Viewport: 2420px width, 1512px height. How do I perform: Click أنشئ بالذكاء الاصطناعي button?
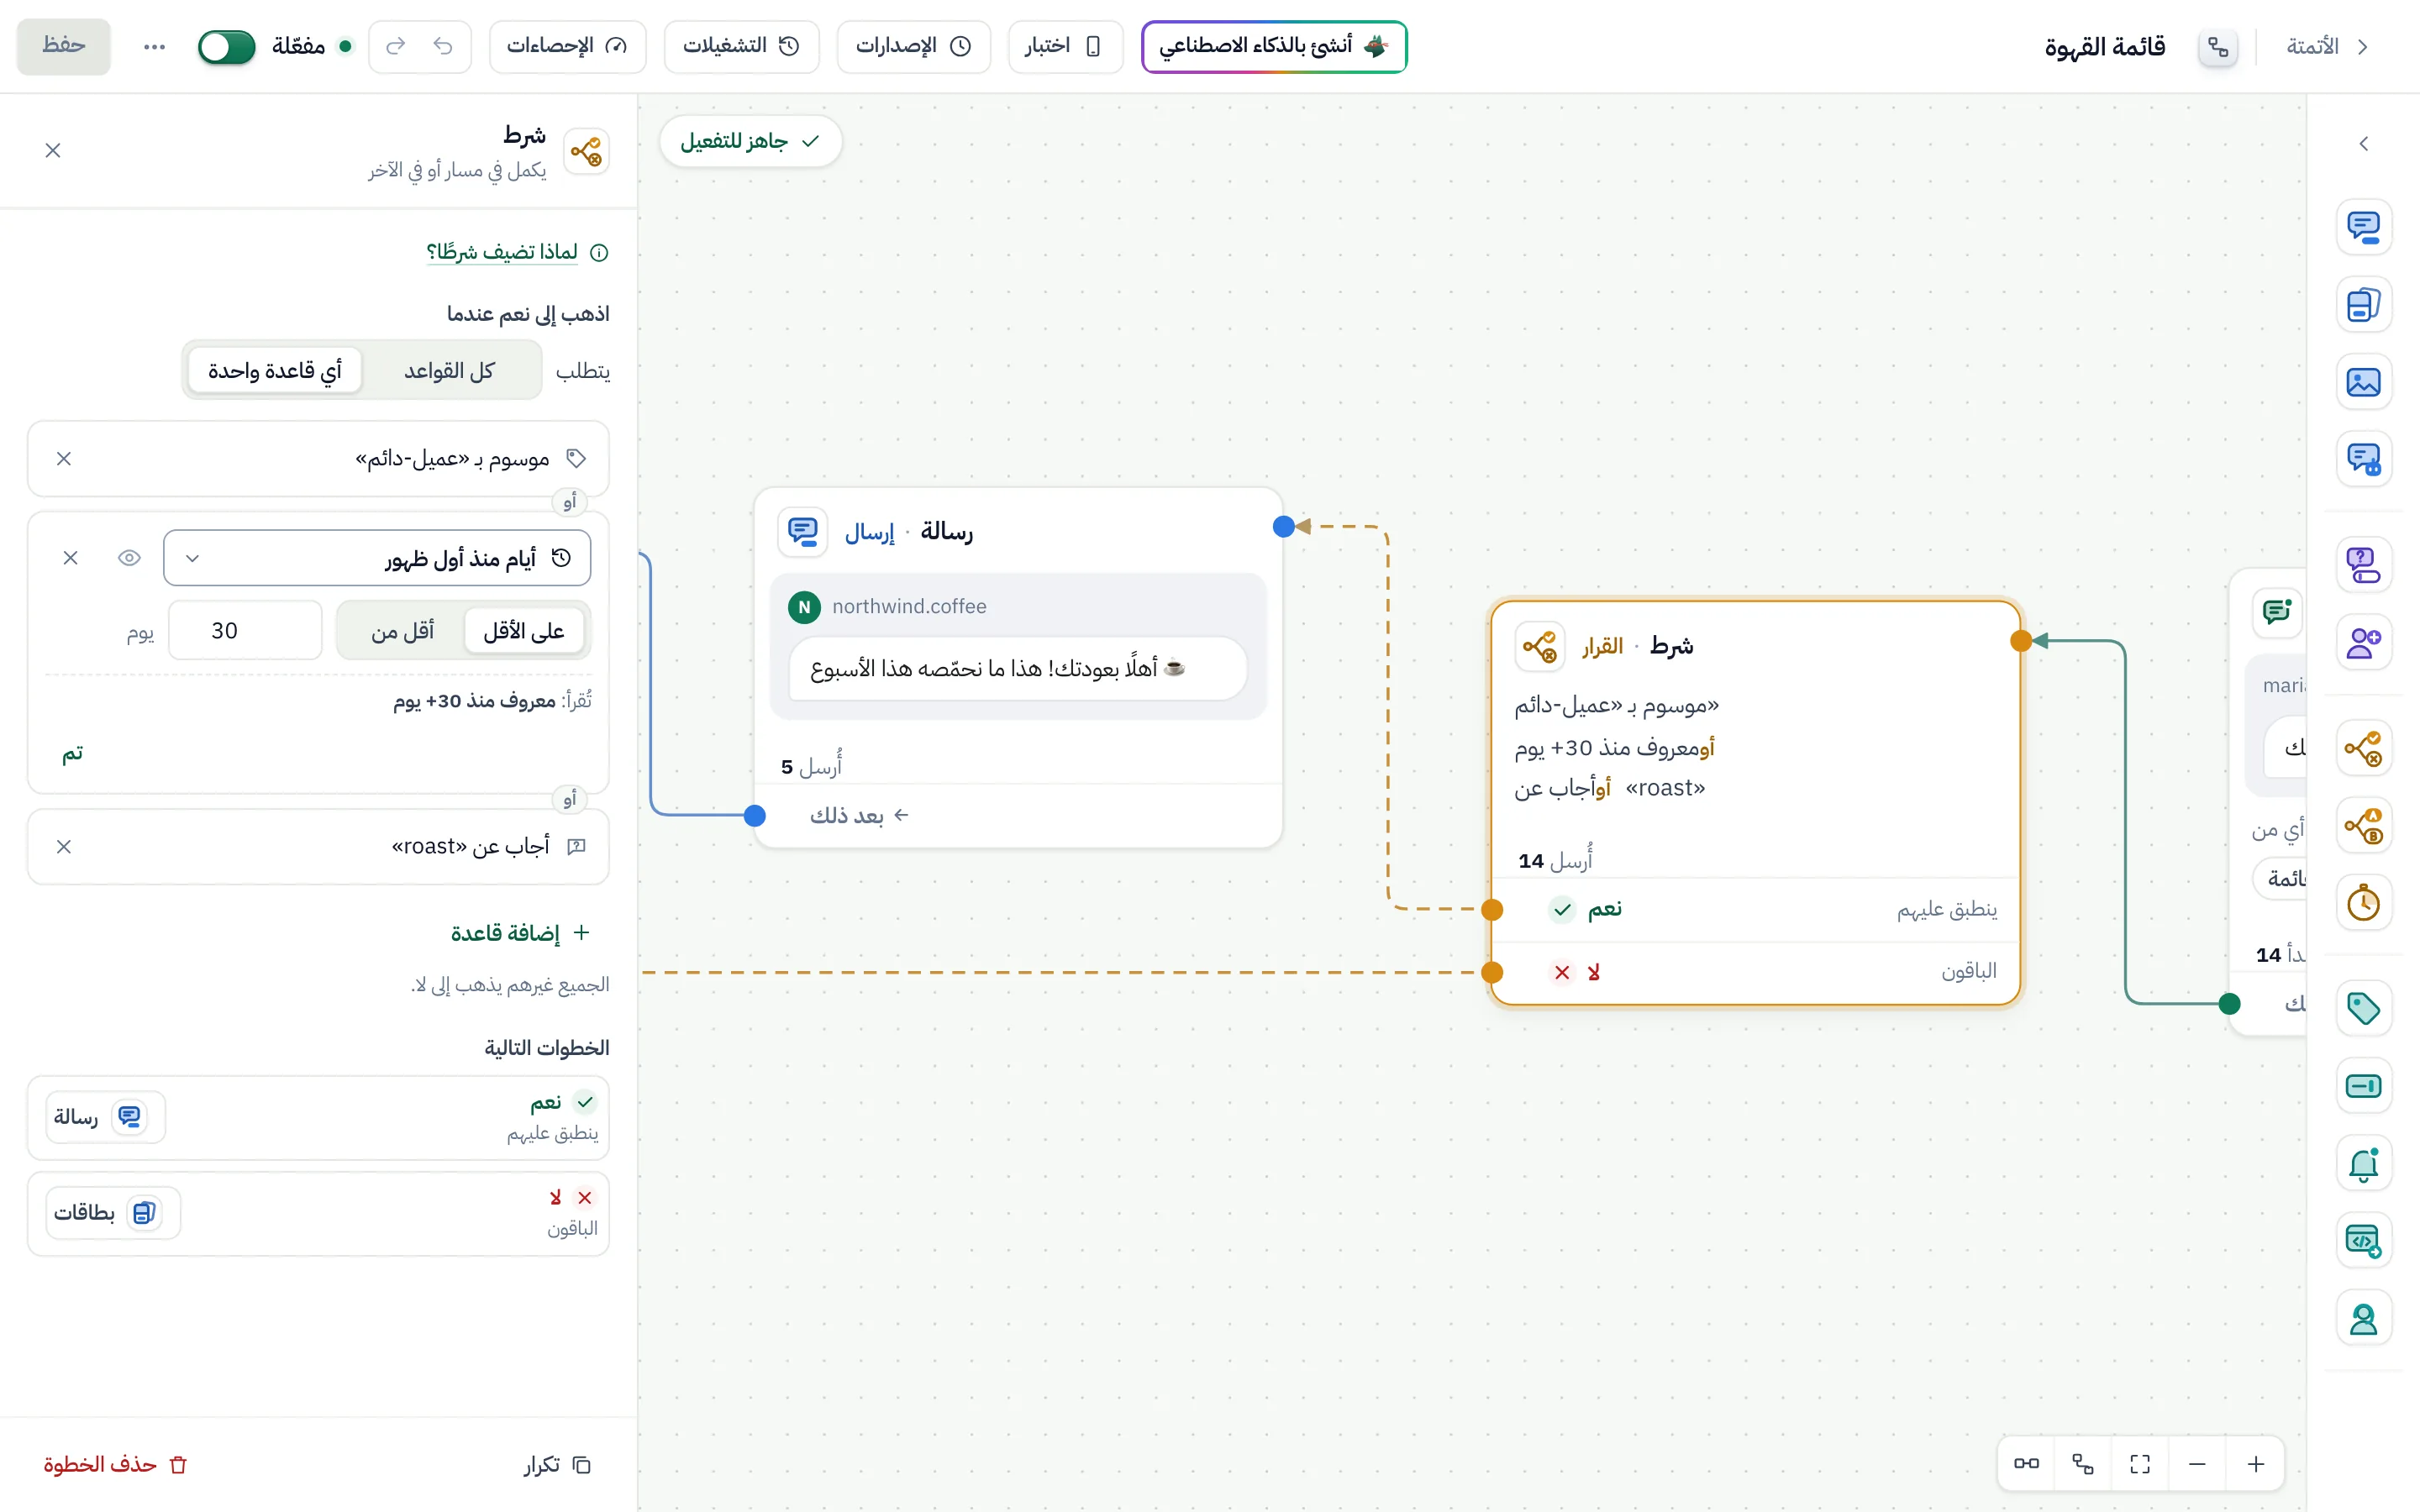(1274, 46)
